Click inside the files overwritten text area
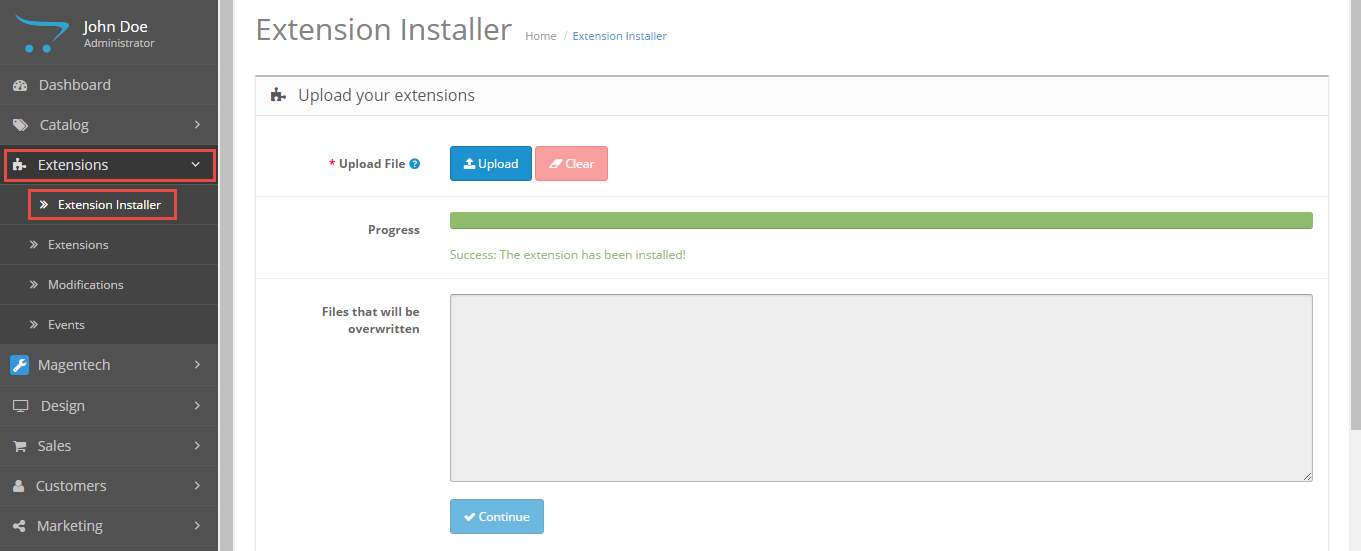 pyautogui.click(x=880, y=388)
